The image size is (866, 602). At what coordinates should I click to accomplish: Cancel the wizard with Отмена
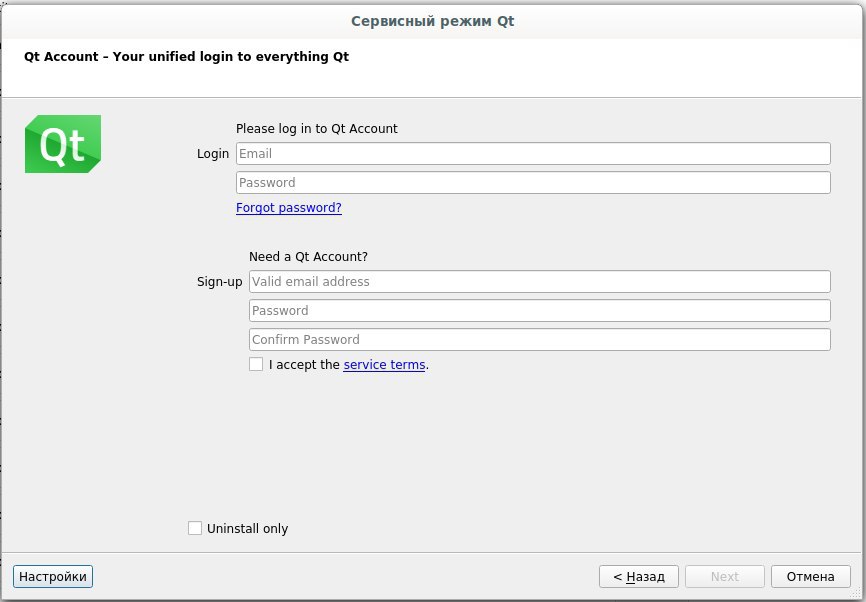tap(811, 577)
